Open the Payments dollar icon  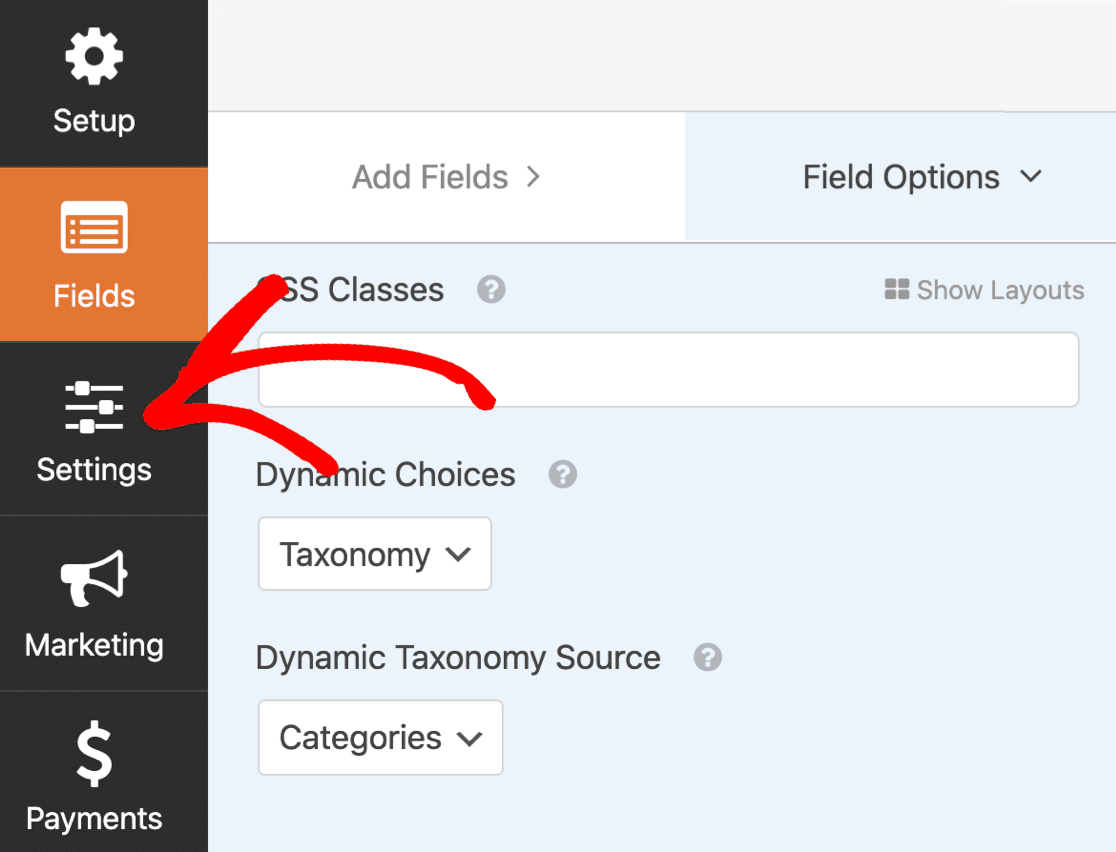(94, 754)
